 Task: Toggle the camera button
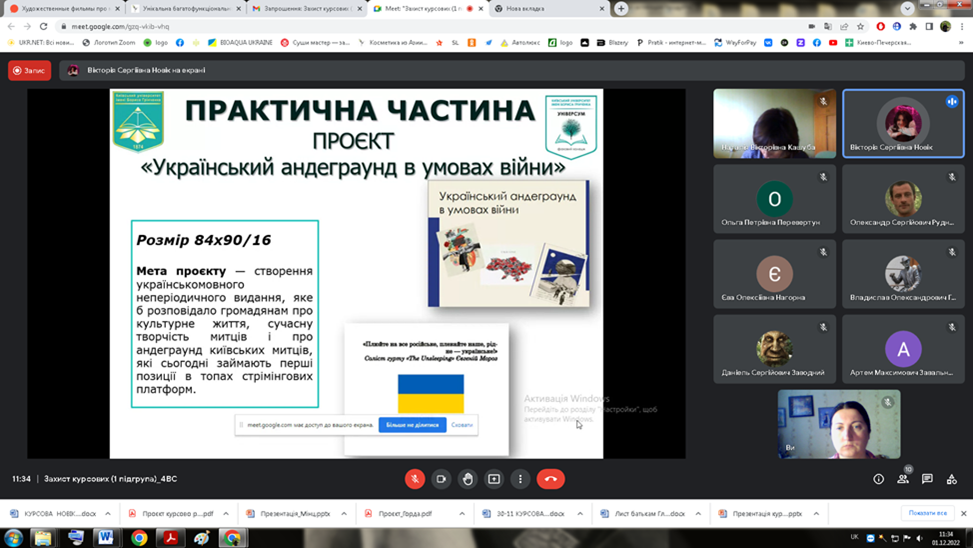click(441, 479)
